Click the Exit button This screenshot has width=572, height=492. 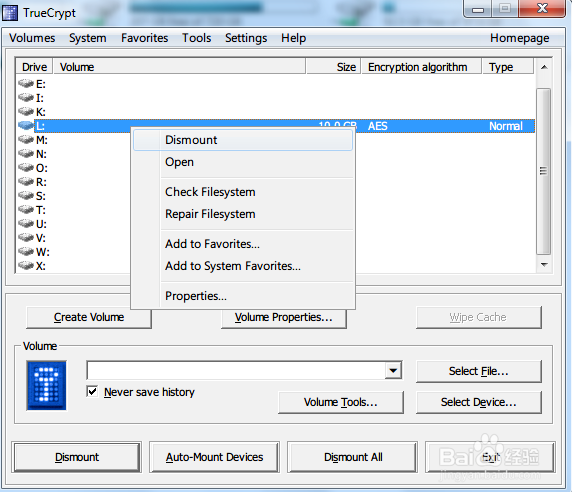[x=490, y=457]
